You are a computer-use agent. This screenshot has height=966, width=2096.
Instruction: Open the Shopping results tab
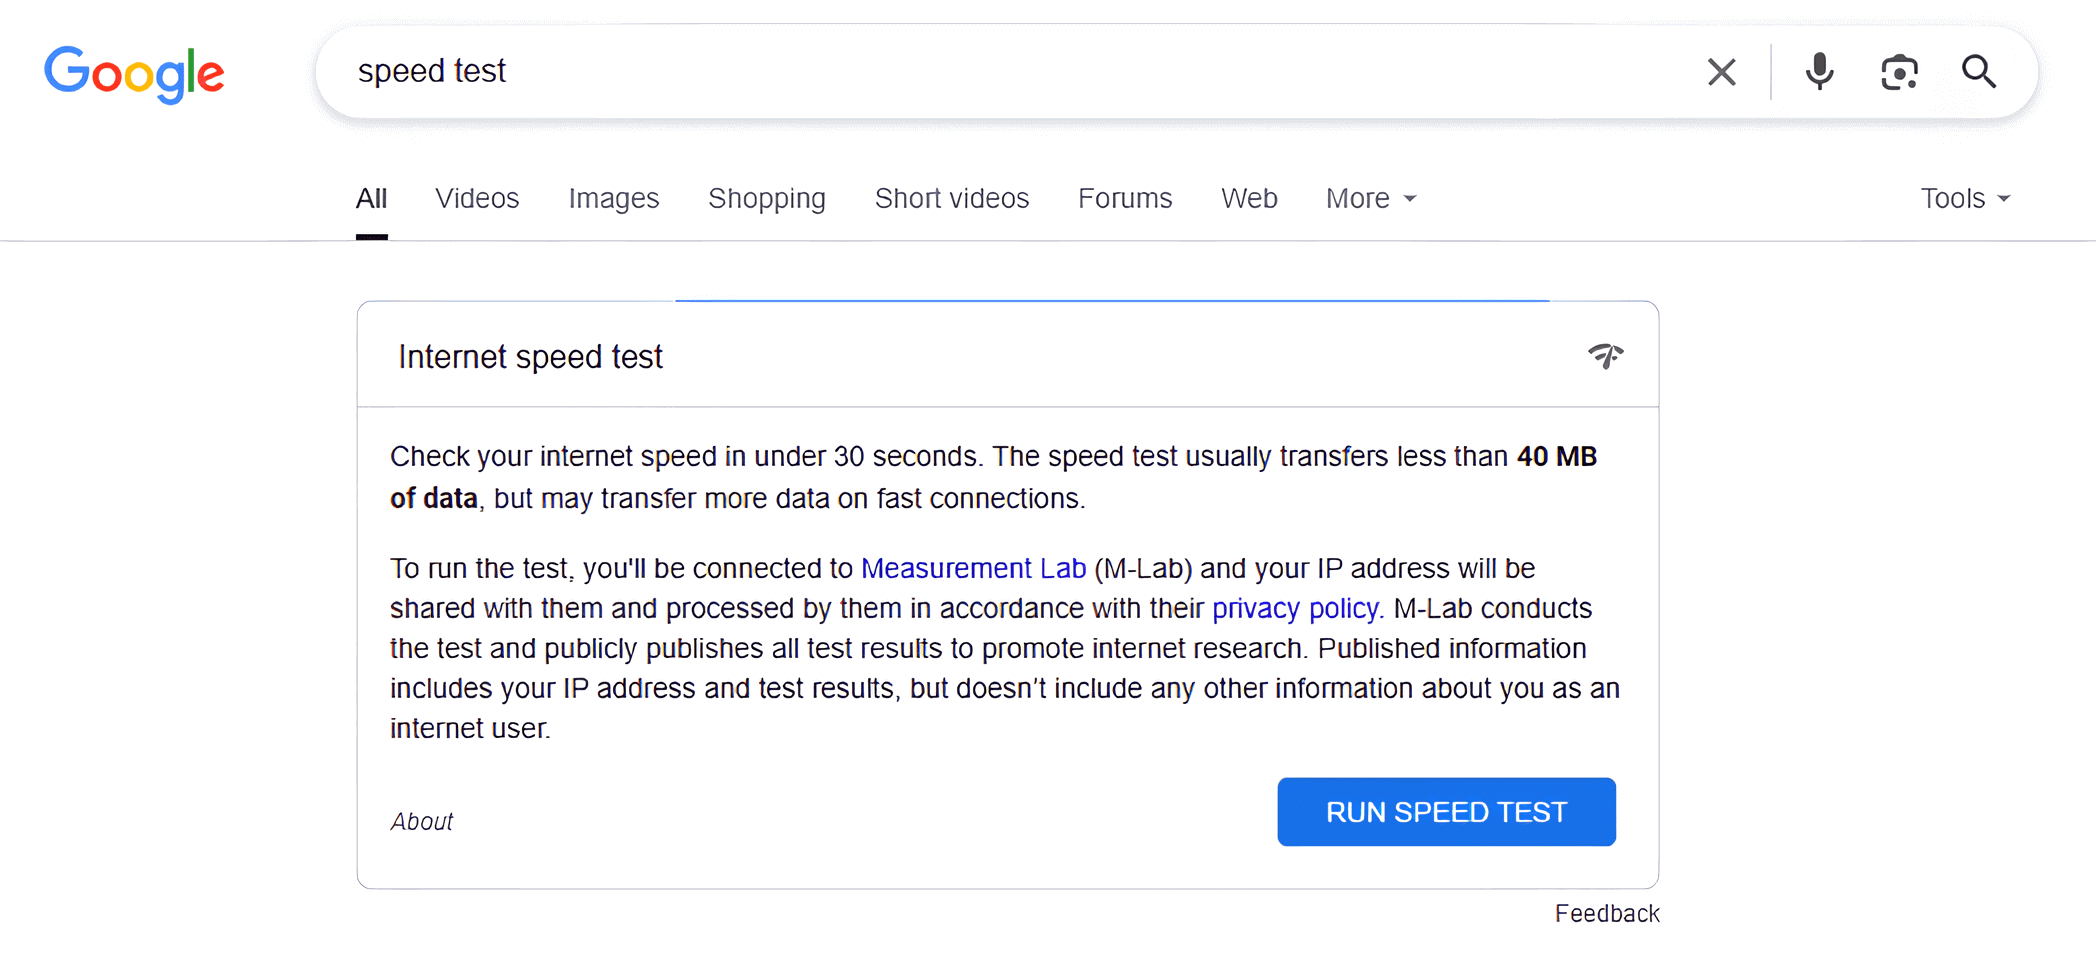766,198
